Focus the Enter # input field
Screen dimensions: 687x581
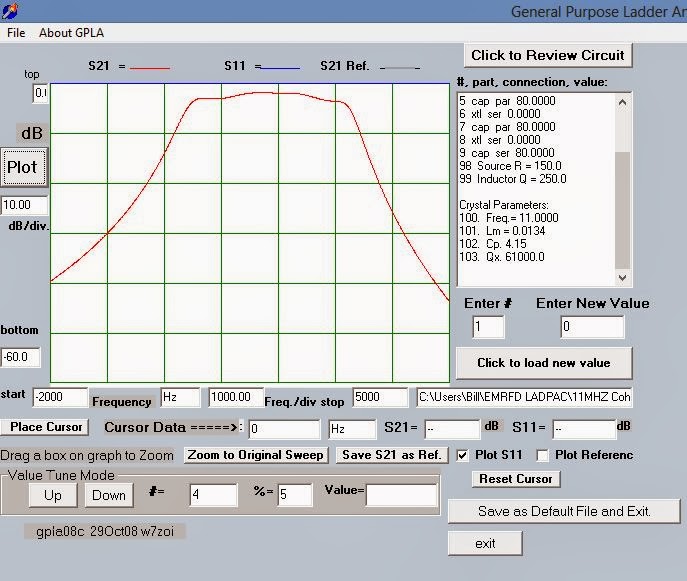[489, 327]
